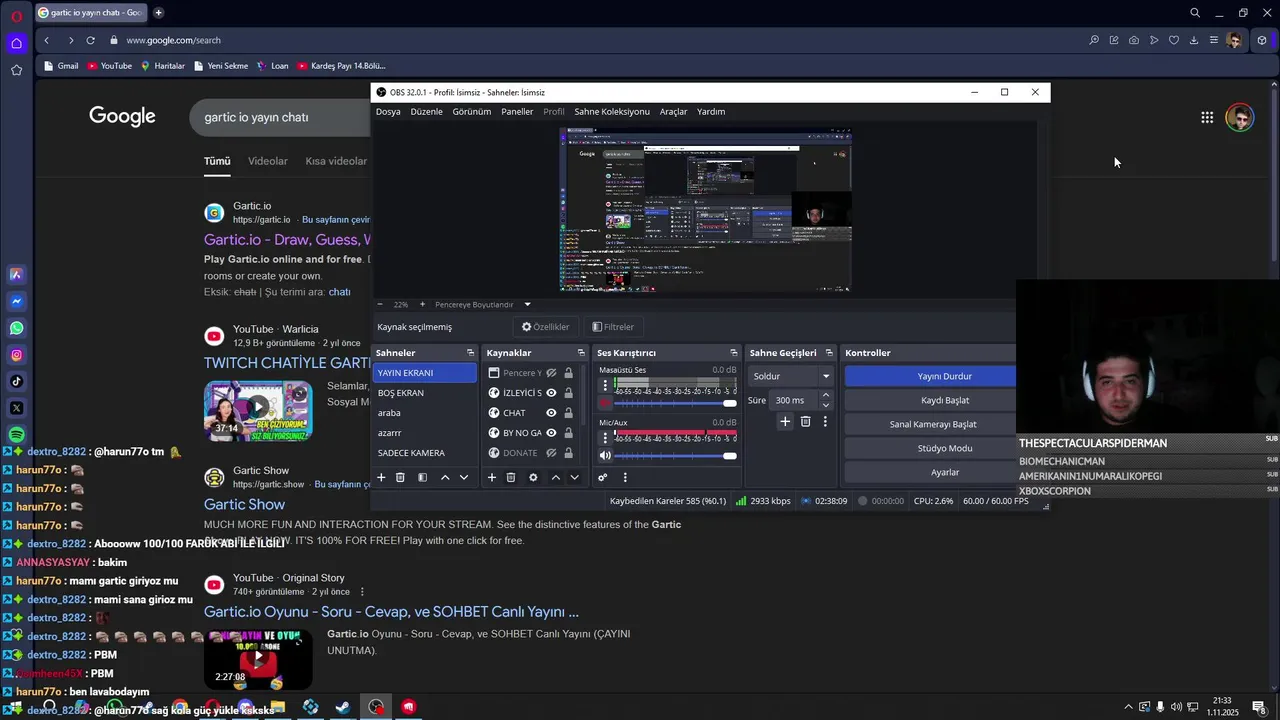
Task: Open Mic/Aux three-dot options
Action: point(604,437)
